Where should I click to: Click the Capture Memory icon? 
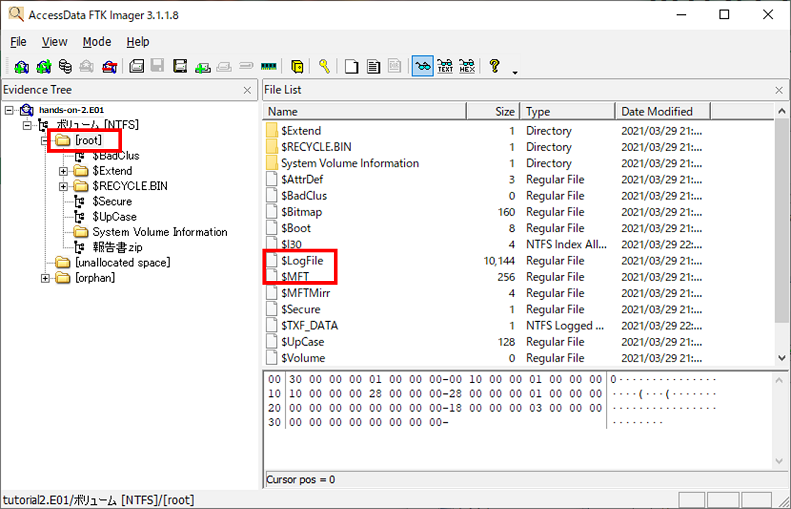269,66
